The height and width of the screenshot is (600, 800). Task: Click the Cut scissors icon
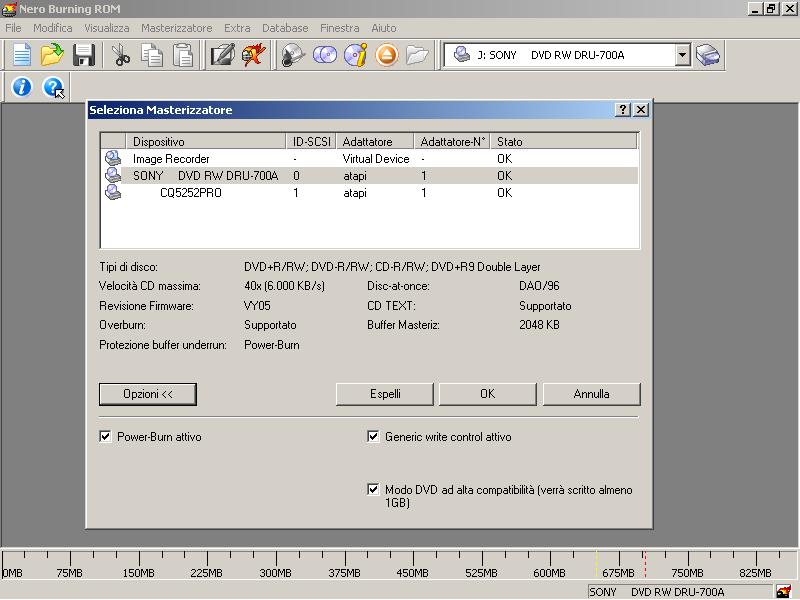(x=121, y=55)
